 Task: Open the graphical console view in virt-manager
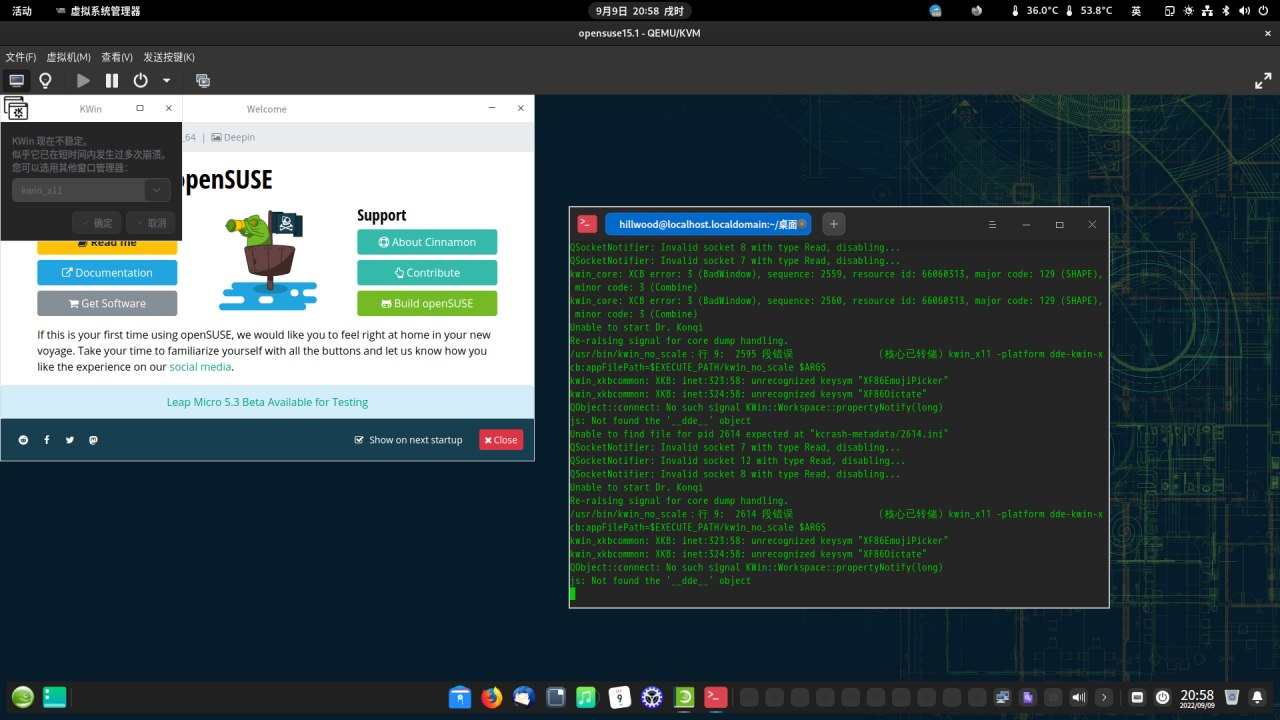(x=16, y=80)
